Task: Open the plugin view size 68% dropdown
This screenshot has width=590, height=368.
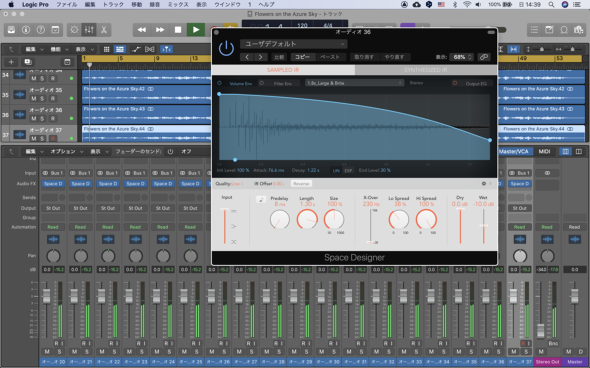Action: [x=461, y=57]
